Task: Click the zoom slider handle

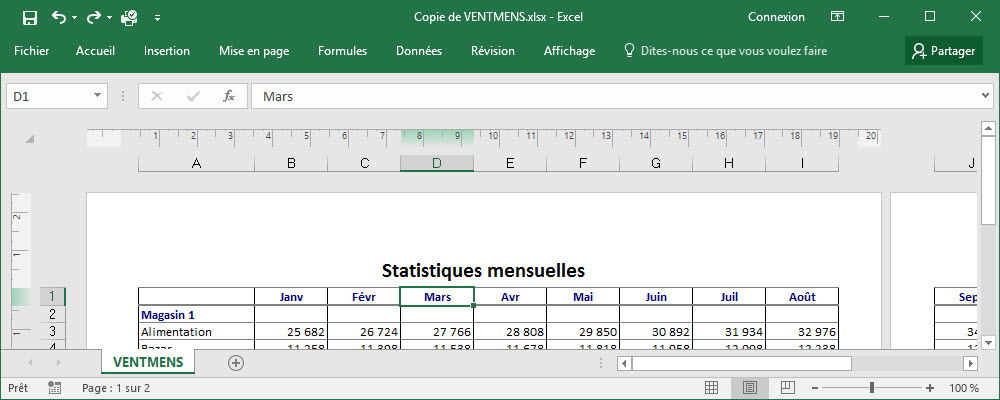Action: coord(872,388)
